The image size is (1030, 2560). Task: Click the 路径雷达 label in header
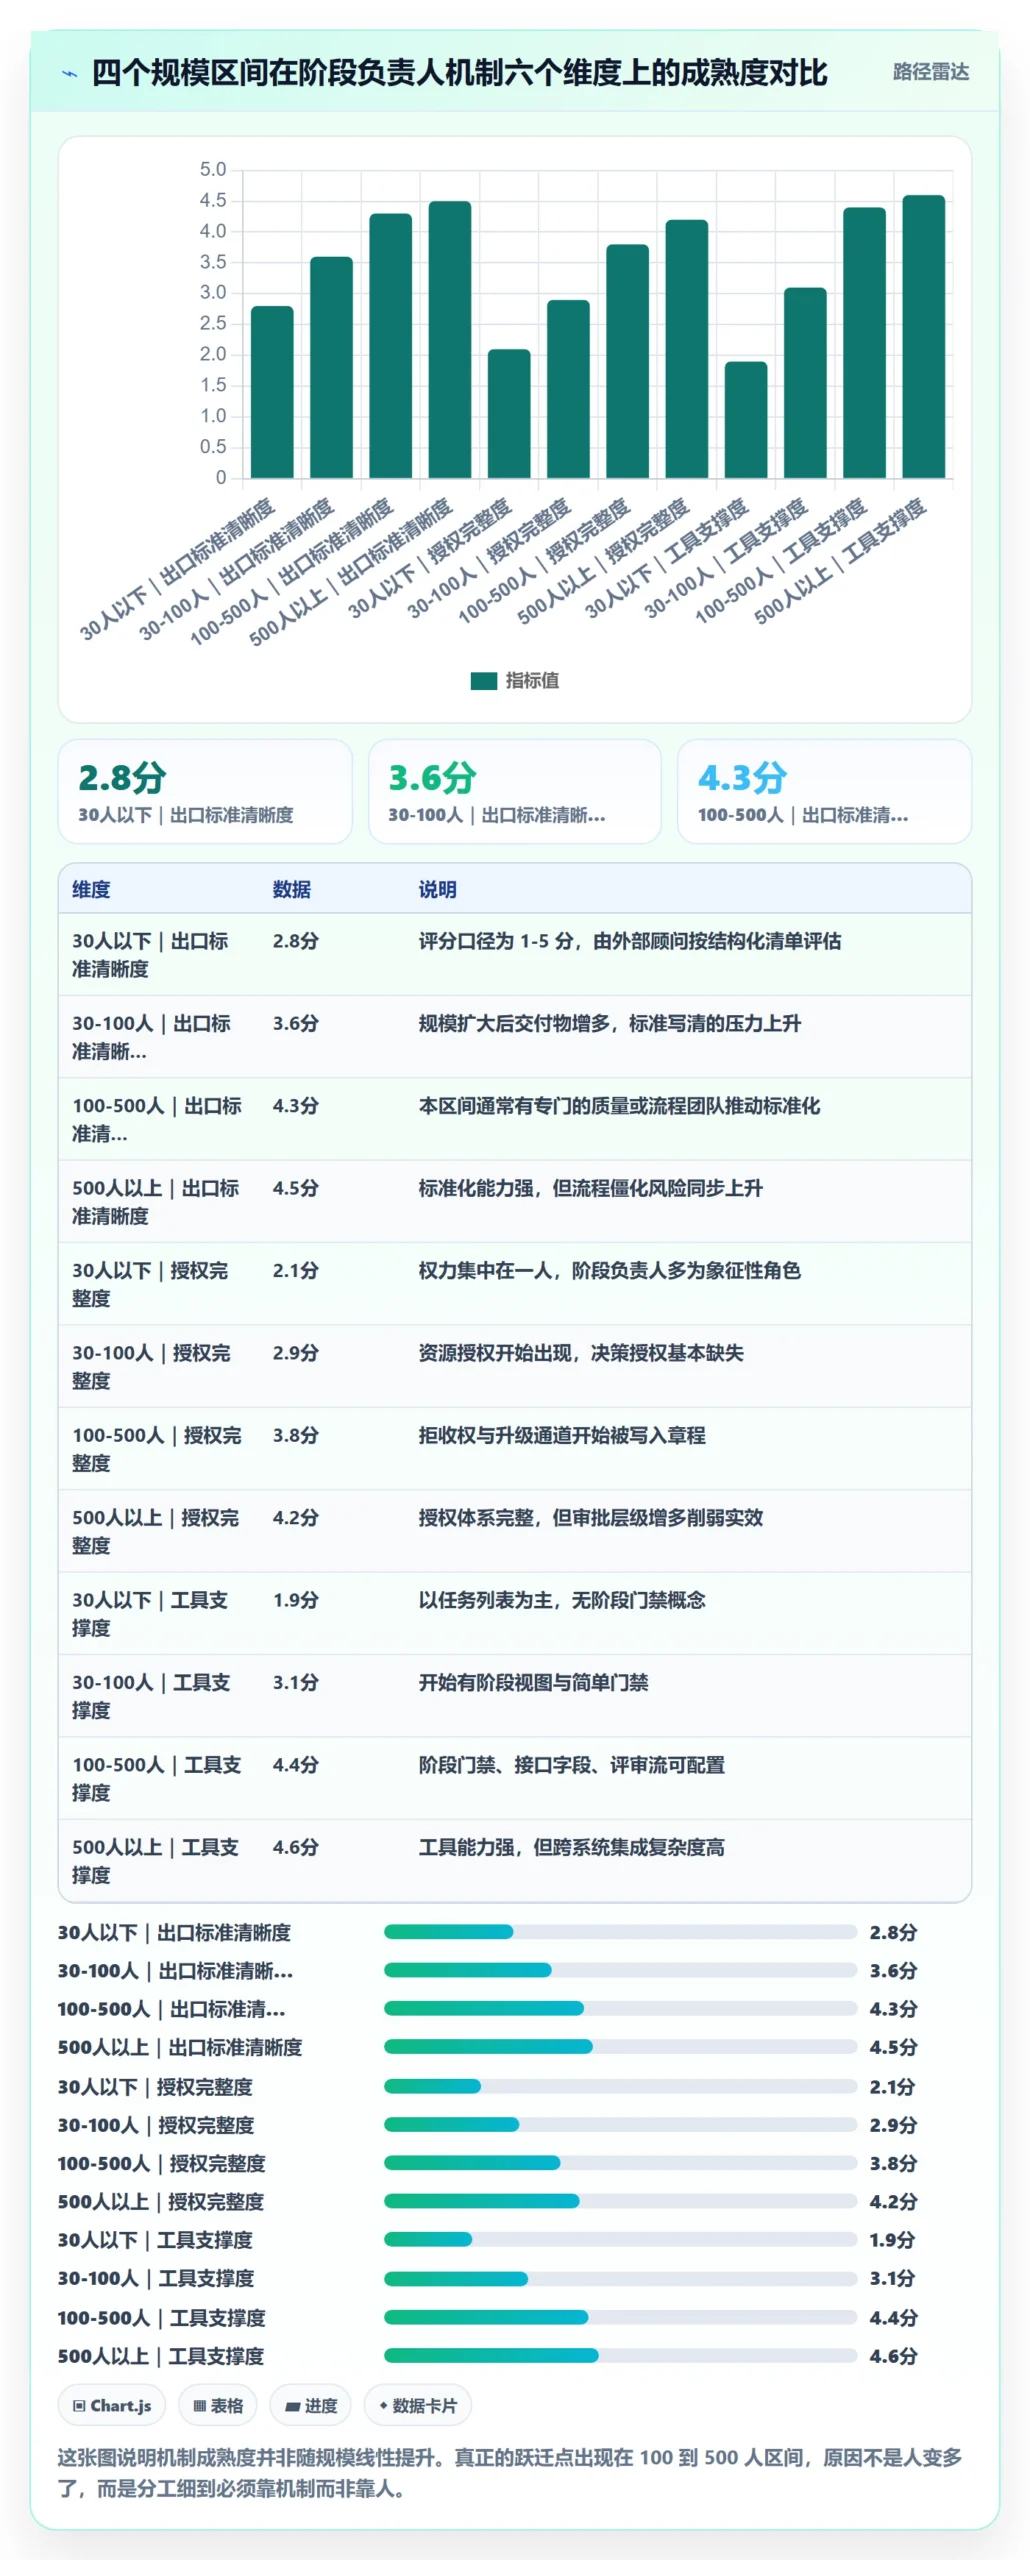pos(930,72)
